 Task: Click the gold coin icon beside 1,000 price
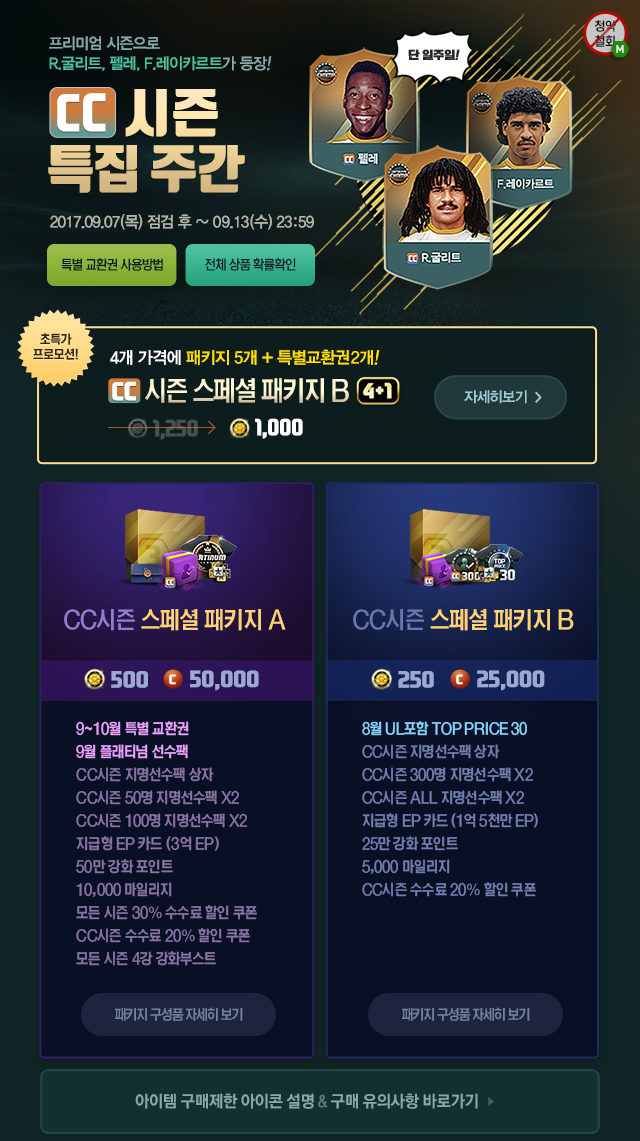[239, 428]
